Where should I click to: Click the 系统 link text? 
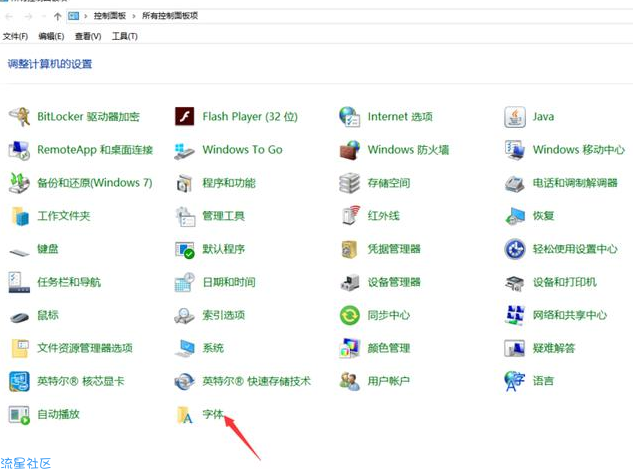pos(213,348)
